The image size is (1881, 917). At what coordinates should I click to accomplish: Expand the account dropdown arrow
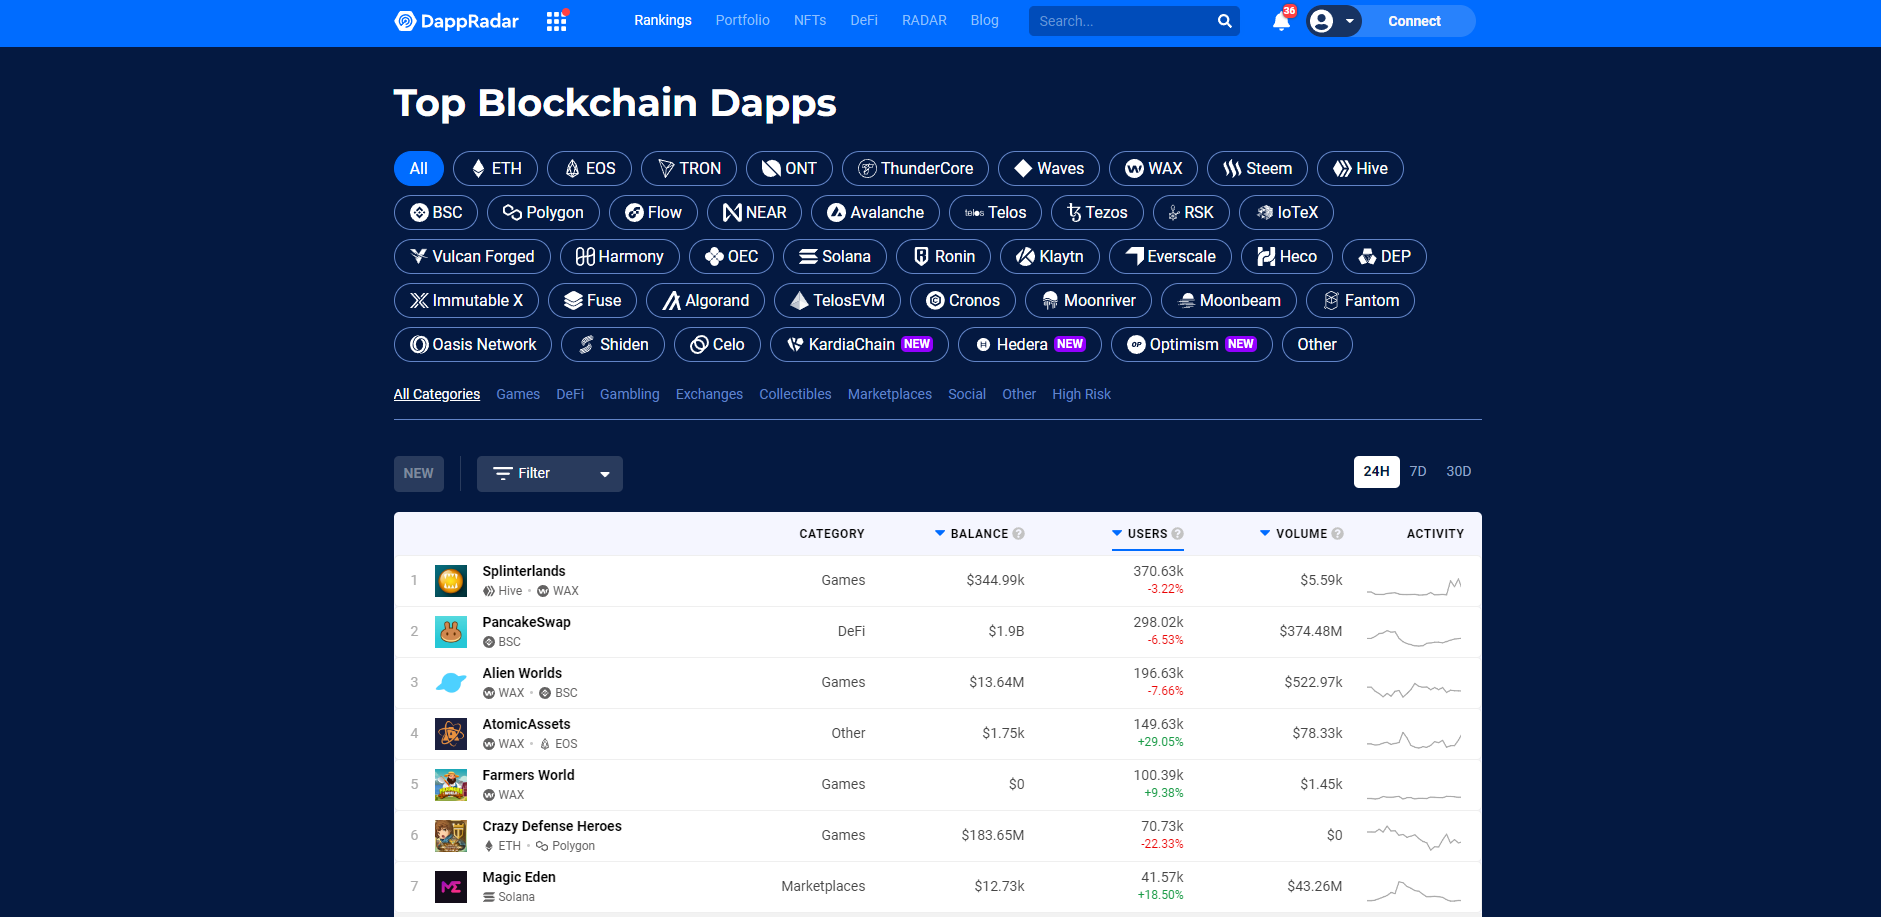pyautogui.click(x=1349, y=21)
